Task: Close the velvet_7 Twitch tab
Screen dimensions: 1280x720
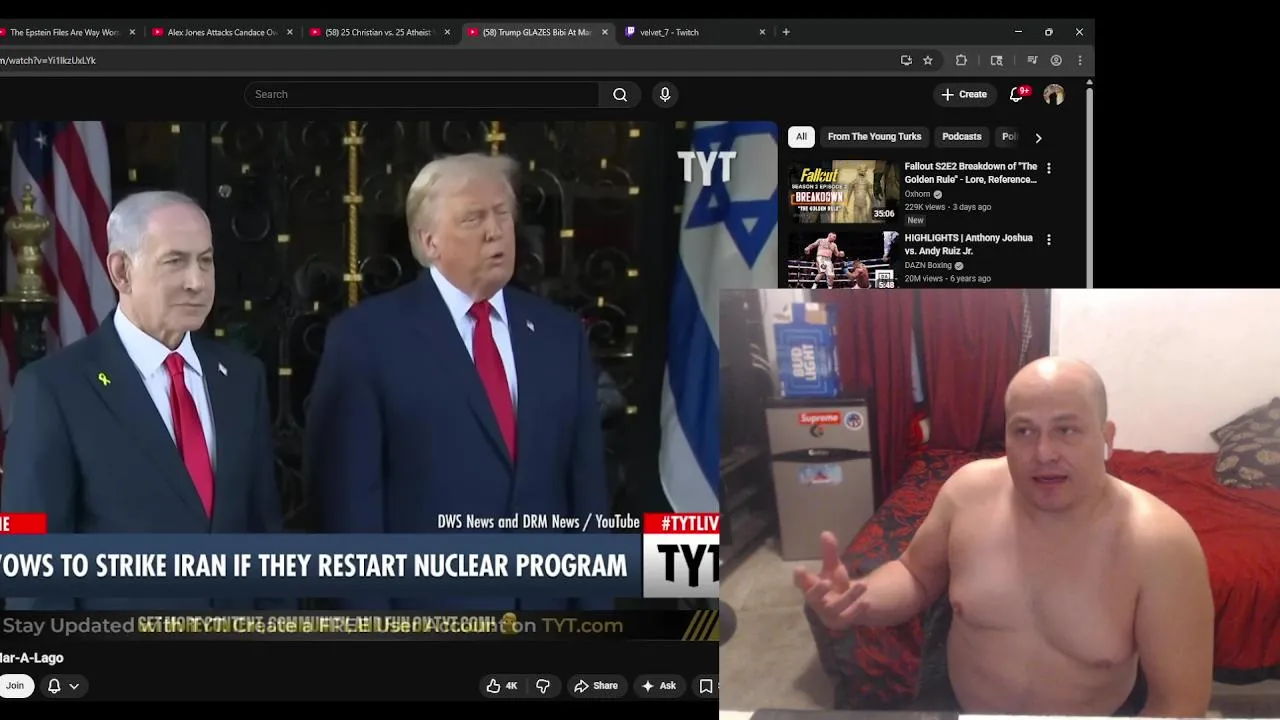Action: tap(762, 32)
